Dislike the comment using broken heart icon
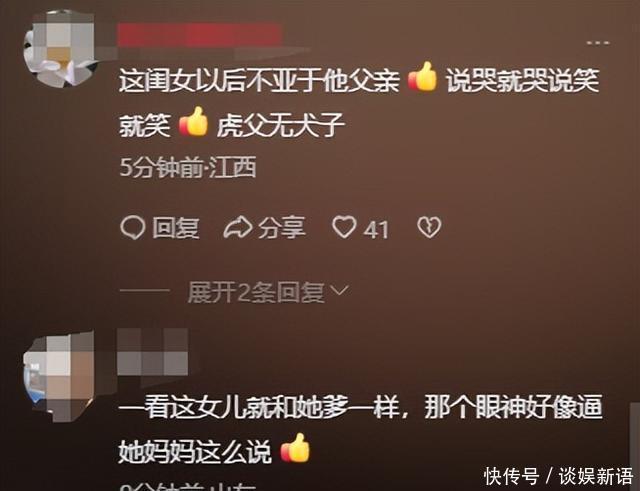640x491 pixels. coord(429,227)
